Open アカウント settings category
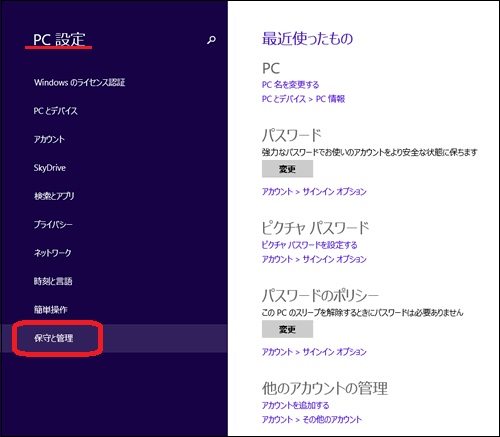Screen dimensions: 500x437 pyautogui.click(x=49, y=139)
